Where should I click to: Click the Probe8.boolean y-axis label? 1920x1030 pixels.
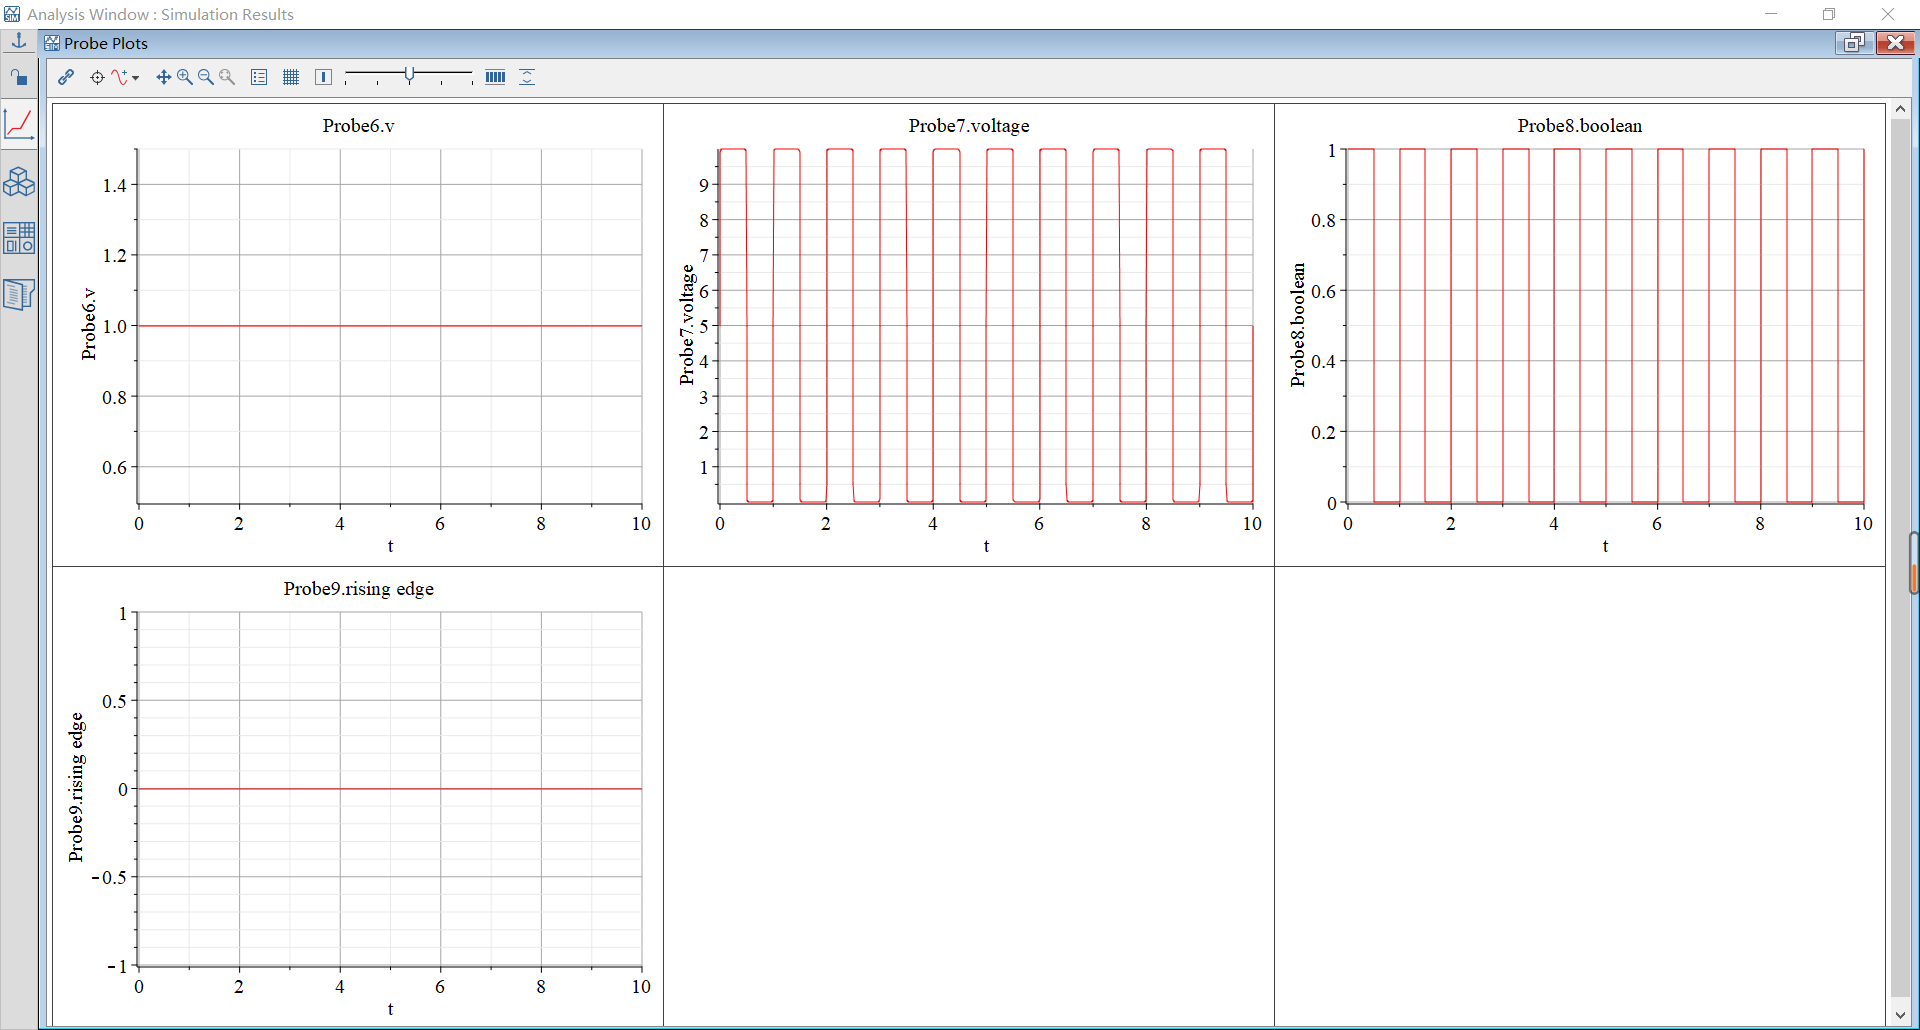click(1298, 324)
